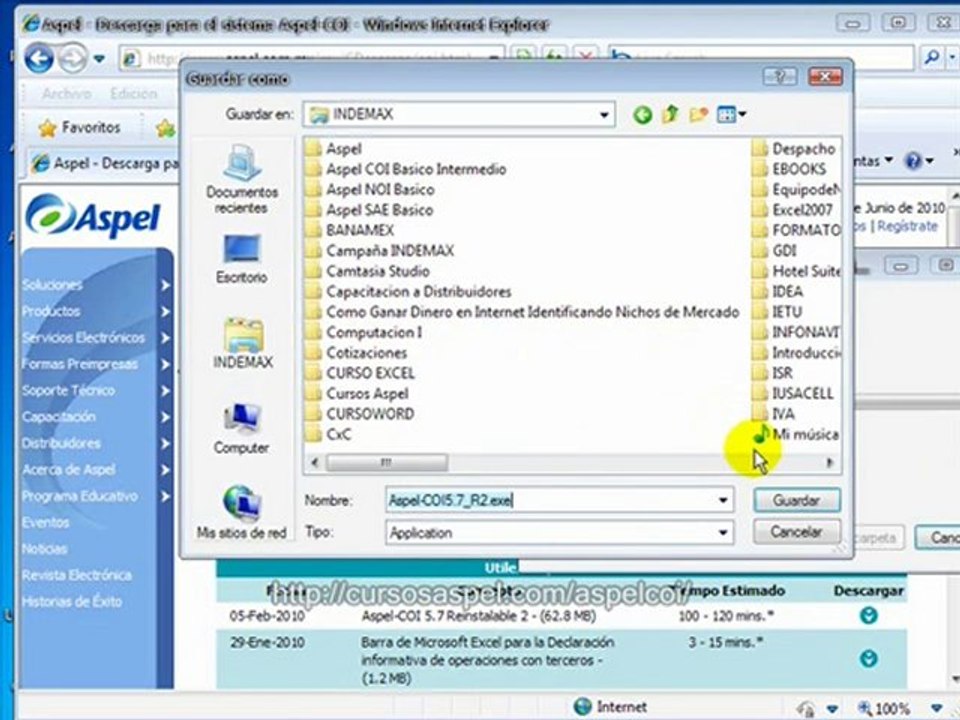Go up one folder level icon
Image resolution: width=960 pixels, height=720 pixels.
point(670,114)
